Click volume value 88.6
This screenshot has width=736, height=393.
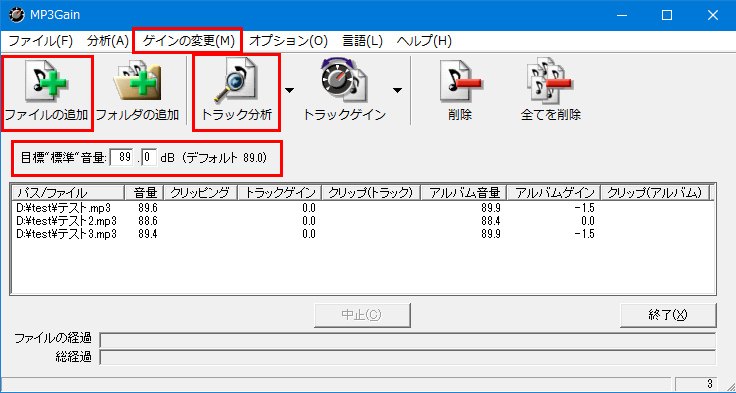[x=148, y=221]
